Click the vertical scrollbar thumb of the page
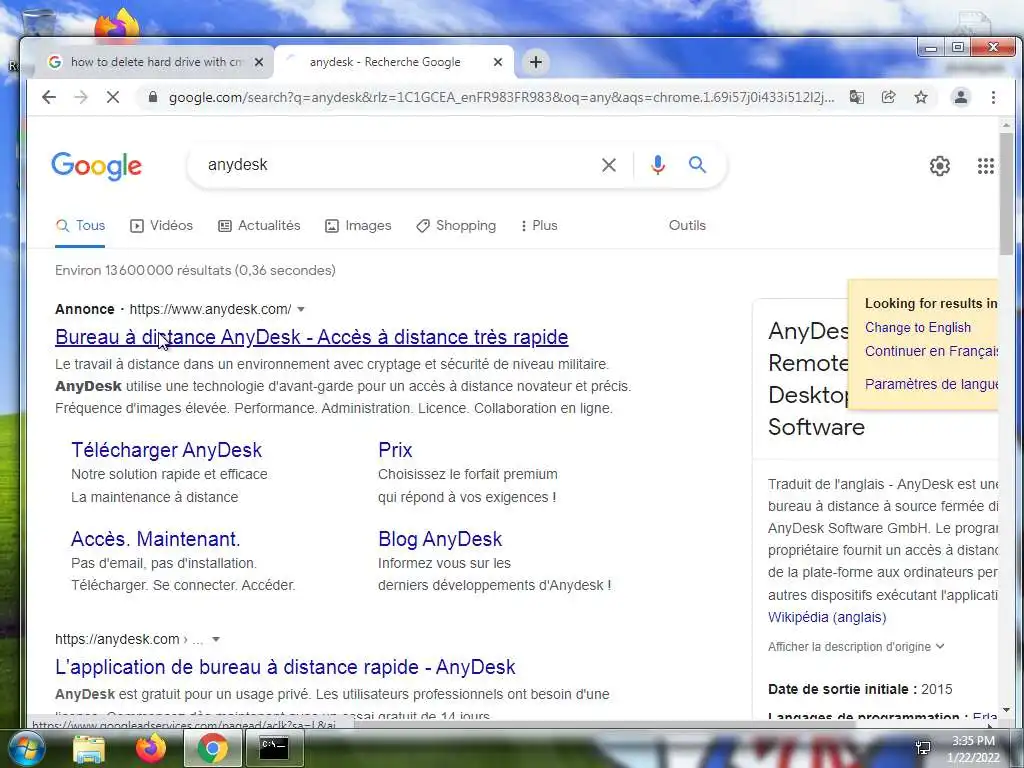The width and height of the screenshot is (1024, 768). click(1006, 193)
